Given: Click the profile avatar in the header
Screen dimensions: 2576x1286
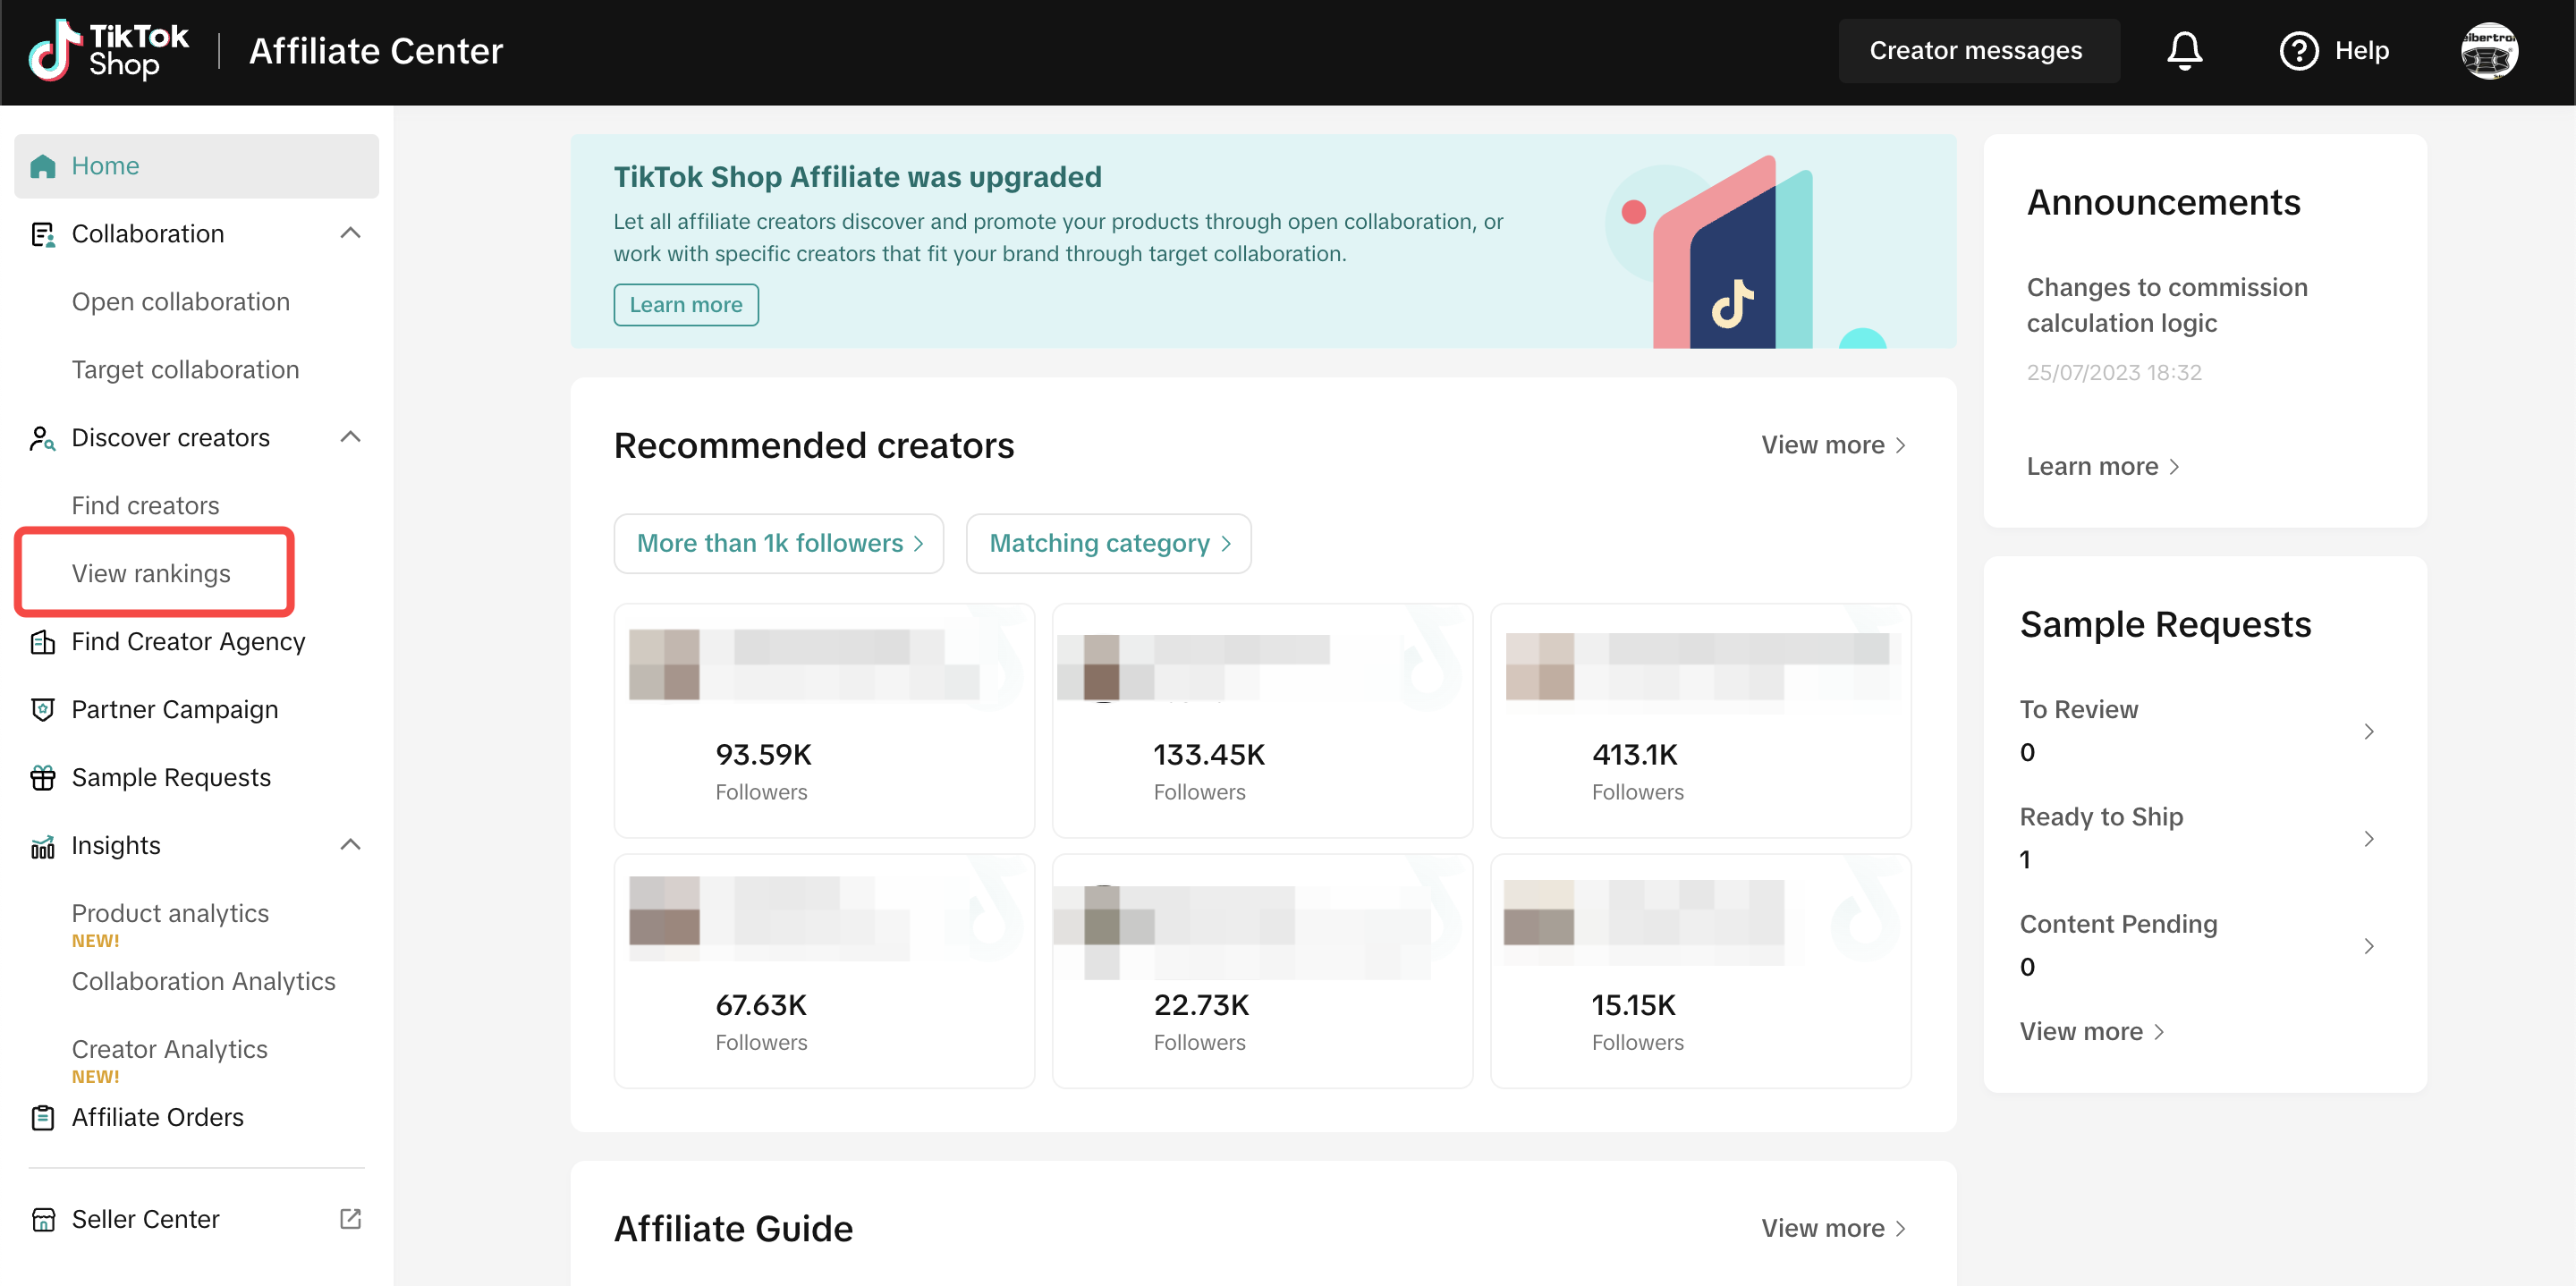Looking at the screenshot, I should [2488, 50].
